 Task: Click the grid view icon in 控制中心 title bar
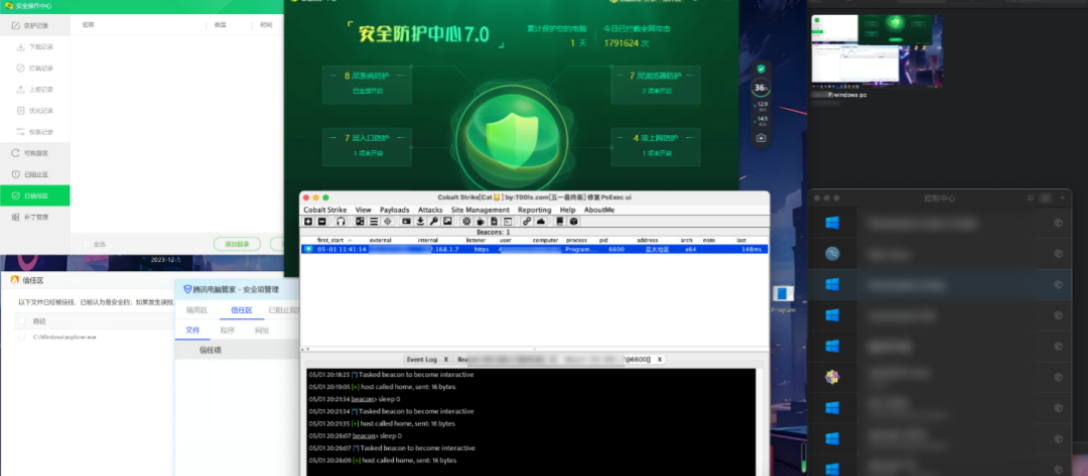click(1030, 198)
